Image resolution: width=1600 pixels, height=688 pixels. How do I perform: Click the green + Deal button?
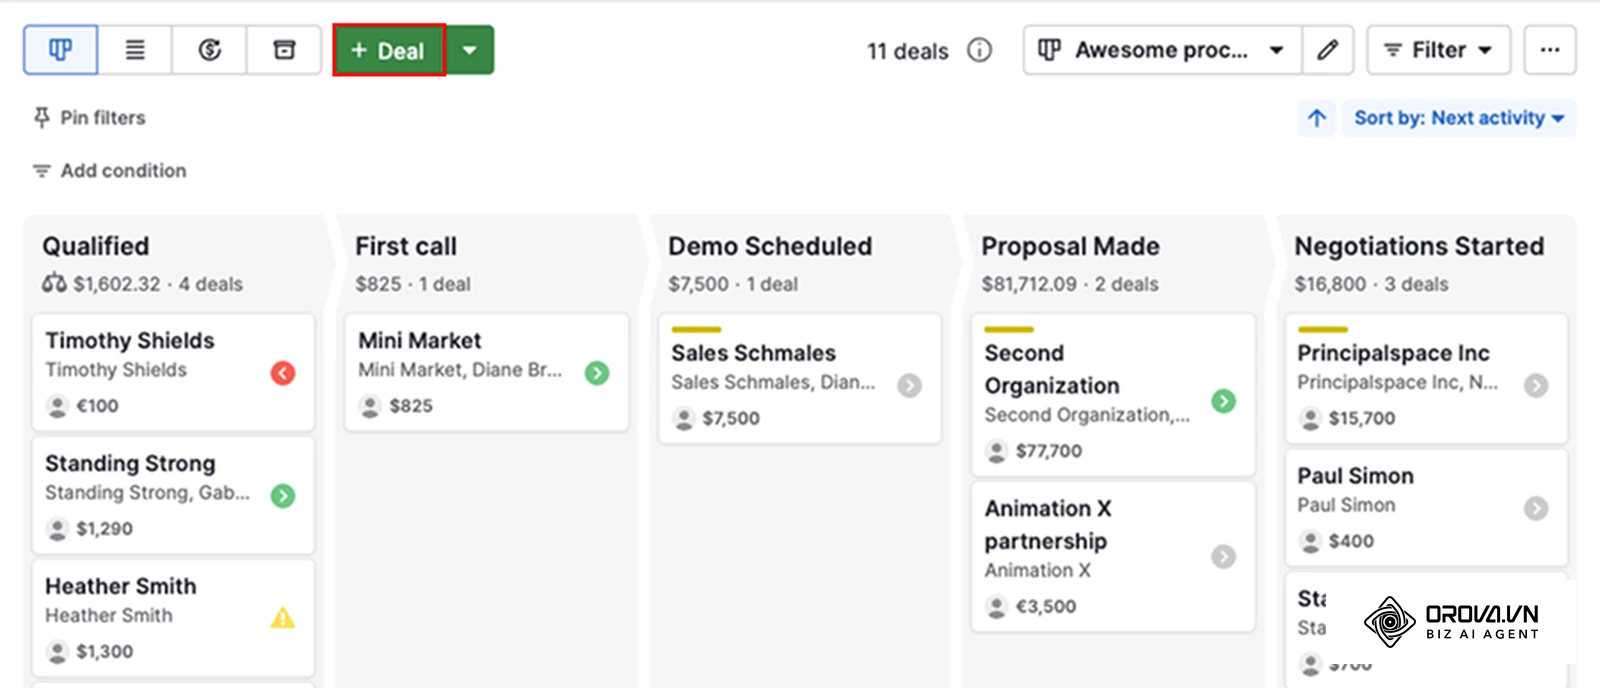pos(389,50)
